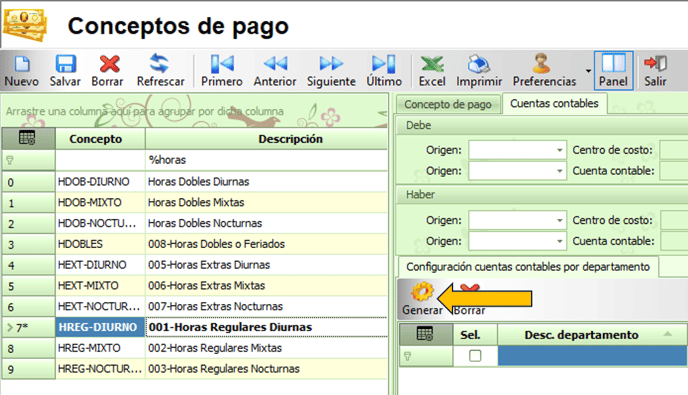
Task: Select HEXT-DIURNO concept cell
Action: (x=100, y=265)
